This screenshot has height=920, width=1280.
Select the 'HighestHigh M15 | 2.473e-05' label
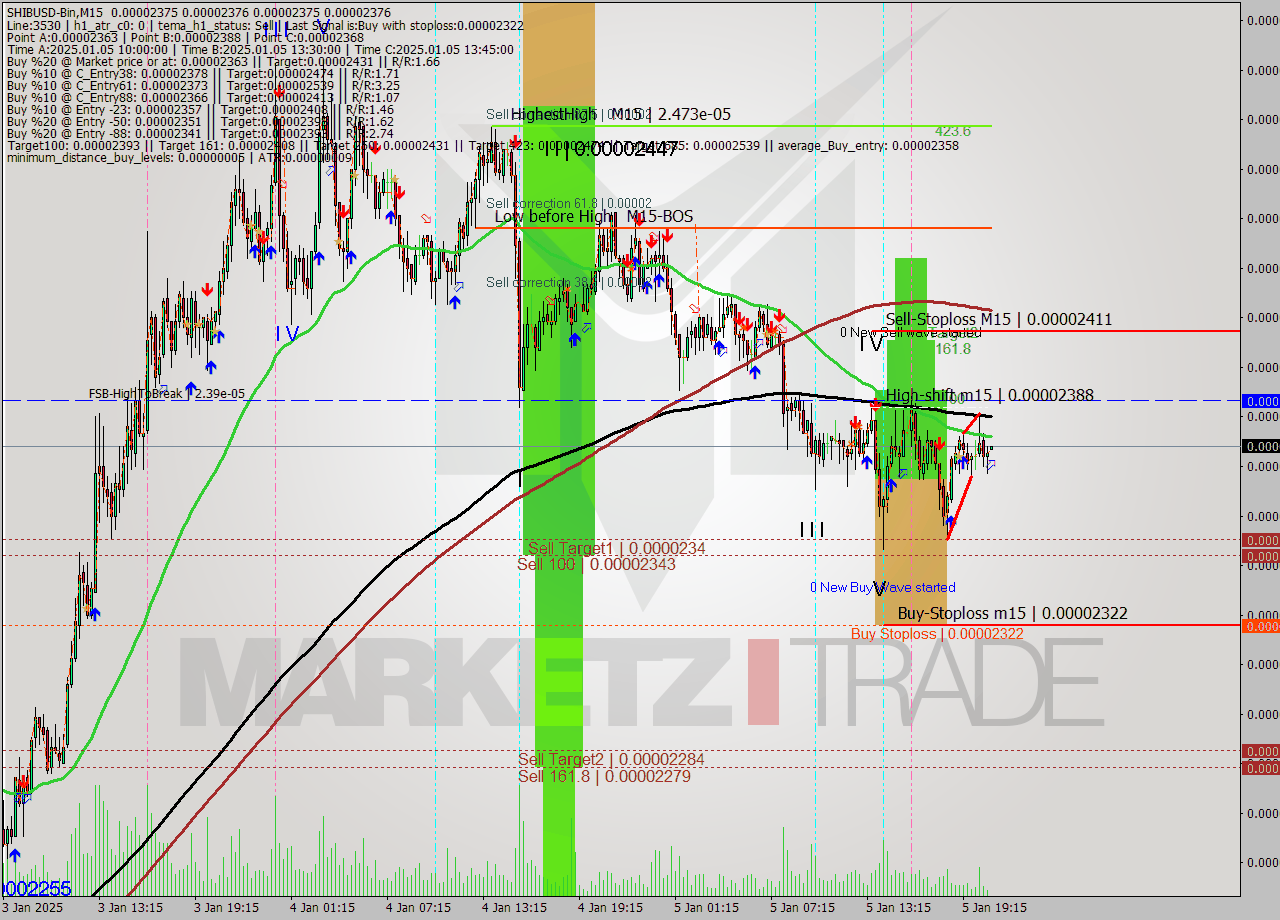tap(620, 114)
